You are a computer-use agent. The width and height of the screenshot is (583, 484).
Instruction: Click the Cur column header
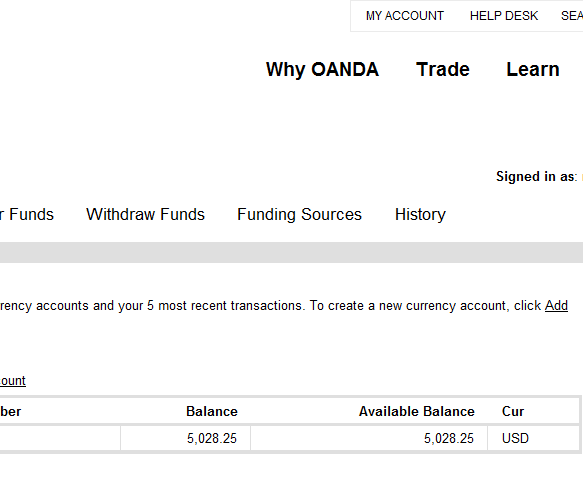[x=513, y=412]
